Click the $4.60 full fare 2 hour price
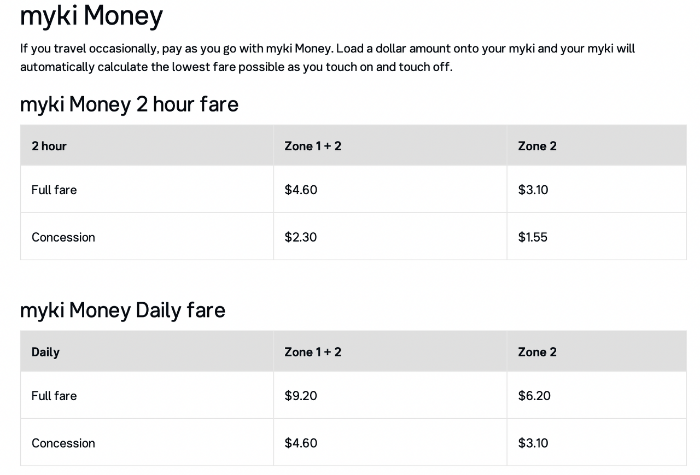This screenshot has height=475, width=700. pyautogui.click(x=301, y=190)
